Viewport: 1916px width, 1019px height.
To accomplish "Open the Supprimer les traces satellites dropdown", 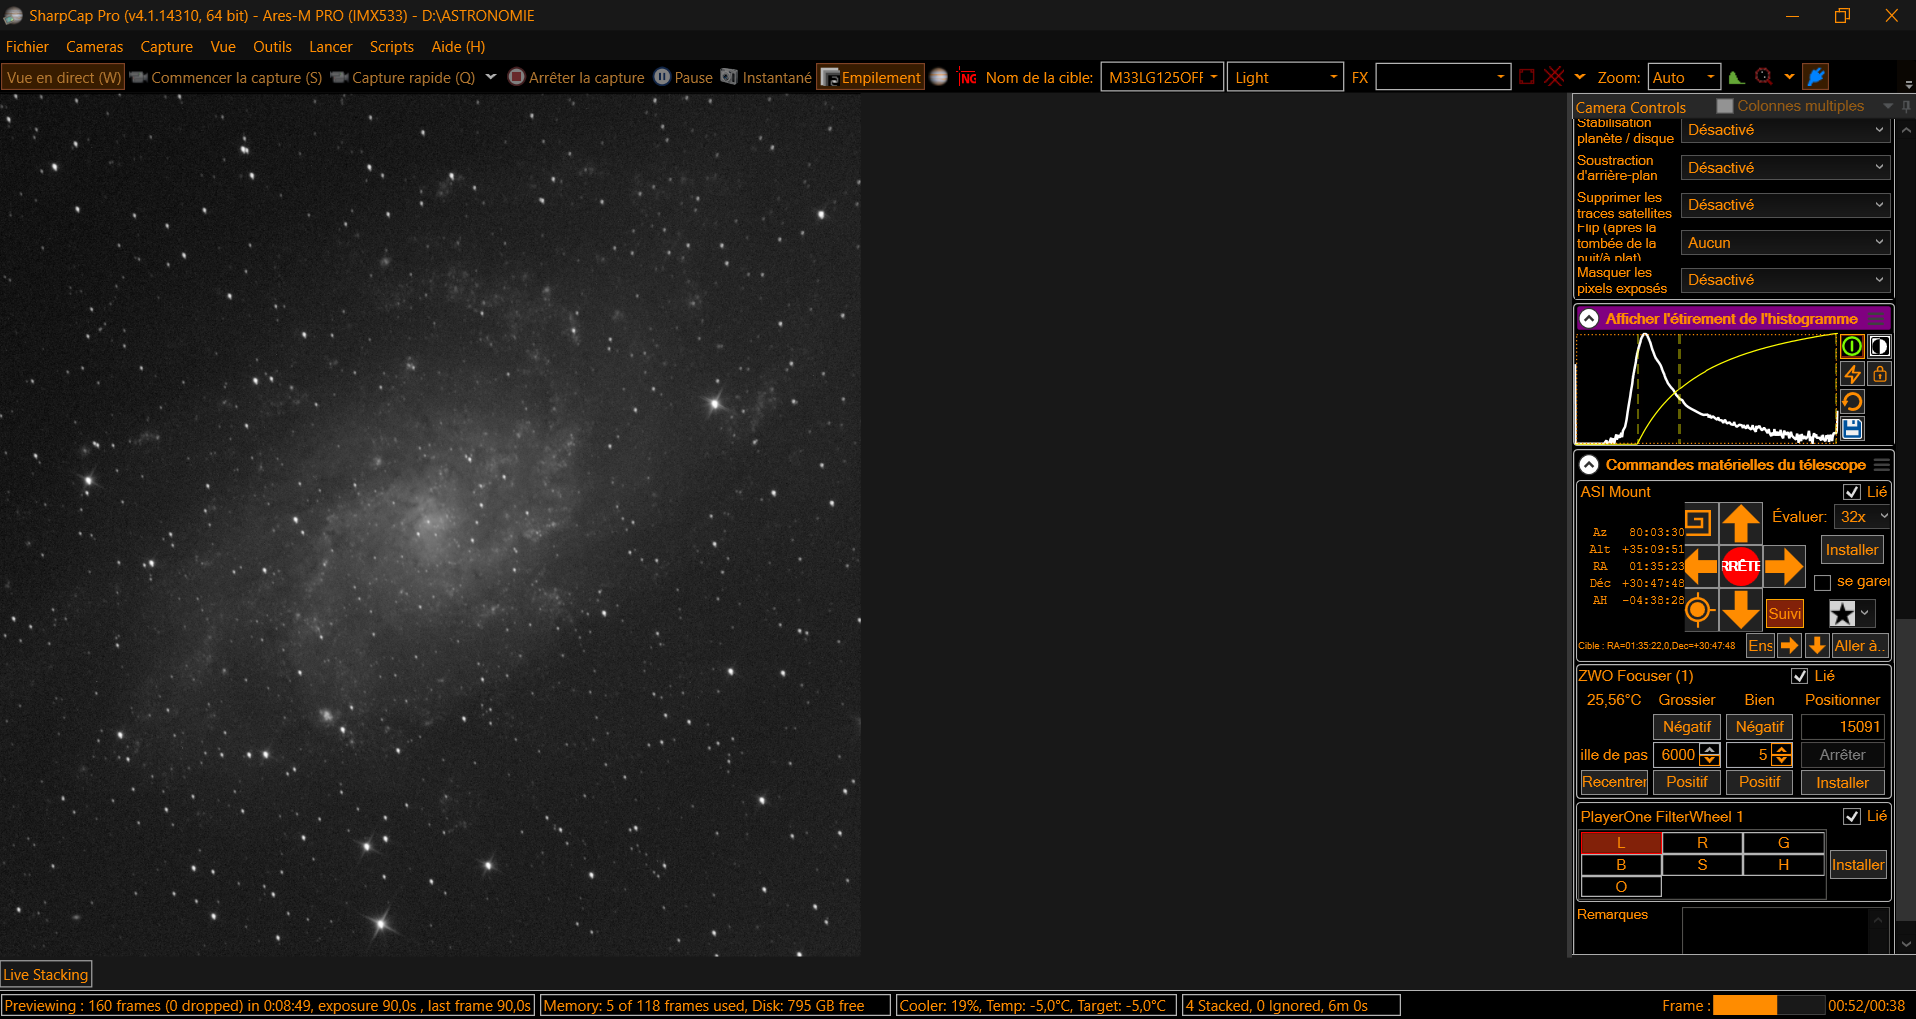I will 1785,205.
